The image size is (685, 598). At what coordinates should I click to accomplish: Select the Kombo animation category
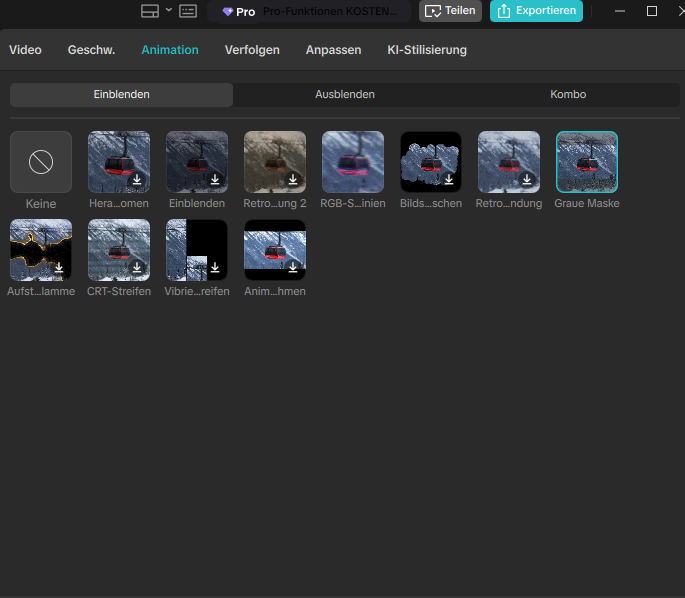click(x=567, y=94)
